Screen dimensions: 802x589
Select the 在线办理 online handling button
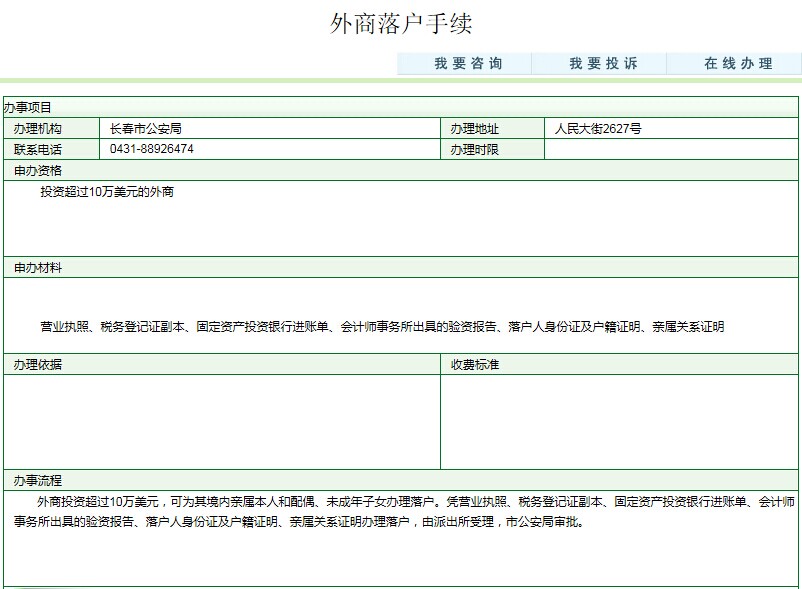pos(734,63)
